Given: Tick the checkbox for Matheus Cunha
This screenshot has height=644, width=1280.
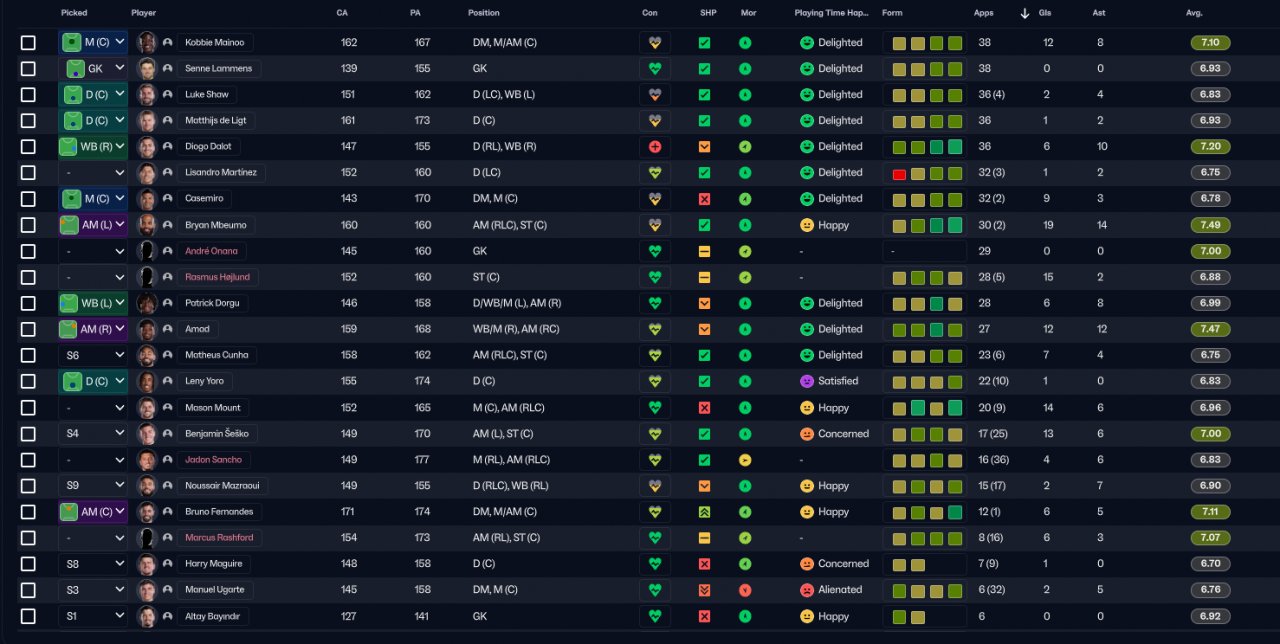Looking at the screenshot, I should point(28,355).
